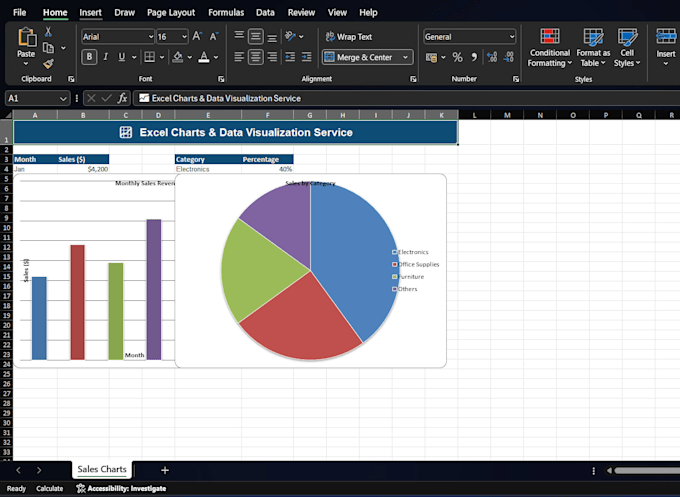Image resolution: width=680 pixels, height=497 pixels.
Task: Switch to the Page Layout tab
Action: (x=171, y=13)
